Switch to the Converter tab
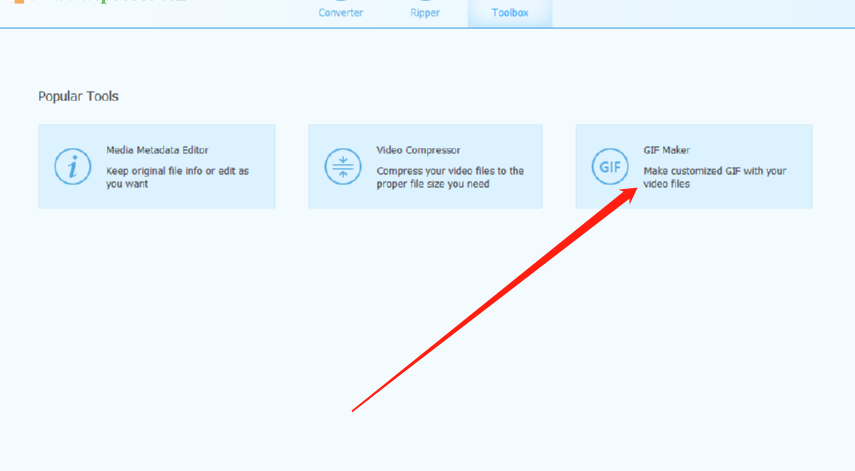The height and width of the screenshot is (471, 855). 341,13
